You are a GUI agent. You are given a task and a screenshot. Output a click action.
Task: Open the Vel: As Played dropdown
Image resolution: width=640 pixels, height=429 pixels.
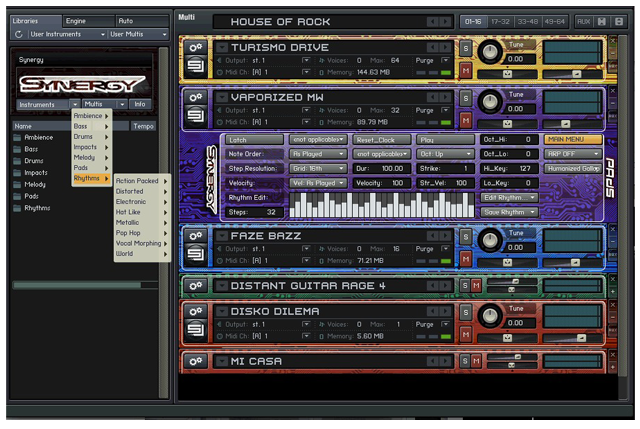tap(318, 183)
